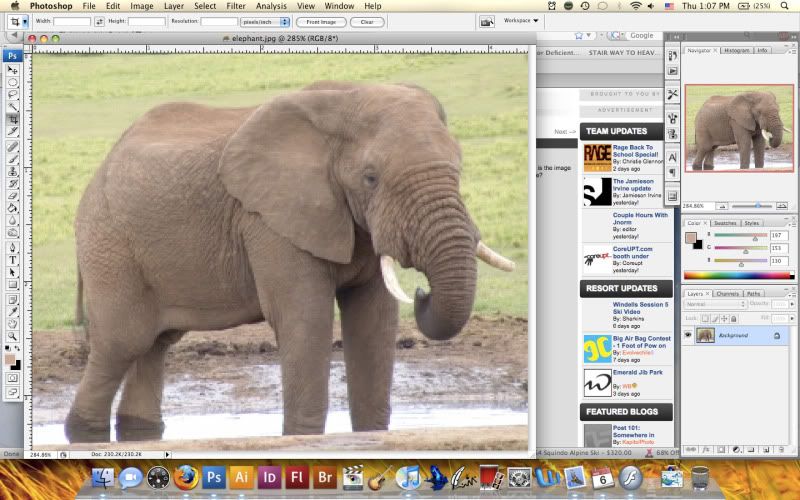Launch Firefox from the Dock
The width and height of the screenshot is (800, 500).
point(184,478)
